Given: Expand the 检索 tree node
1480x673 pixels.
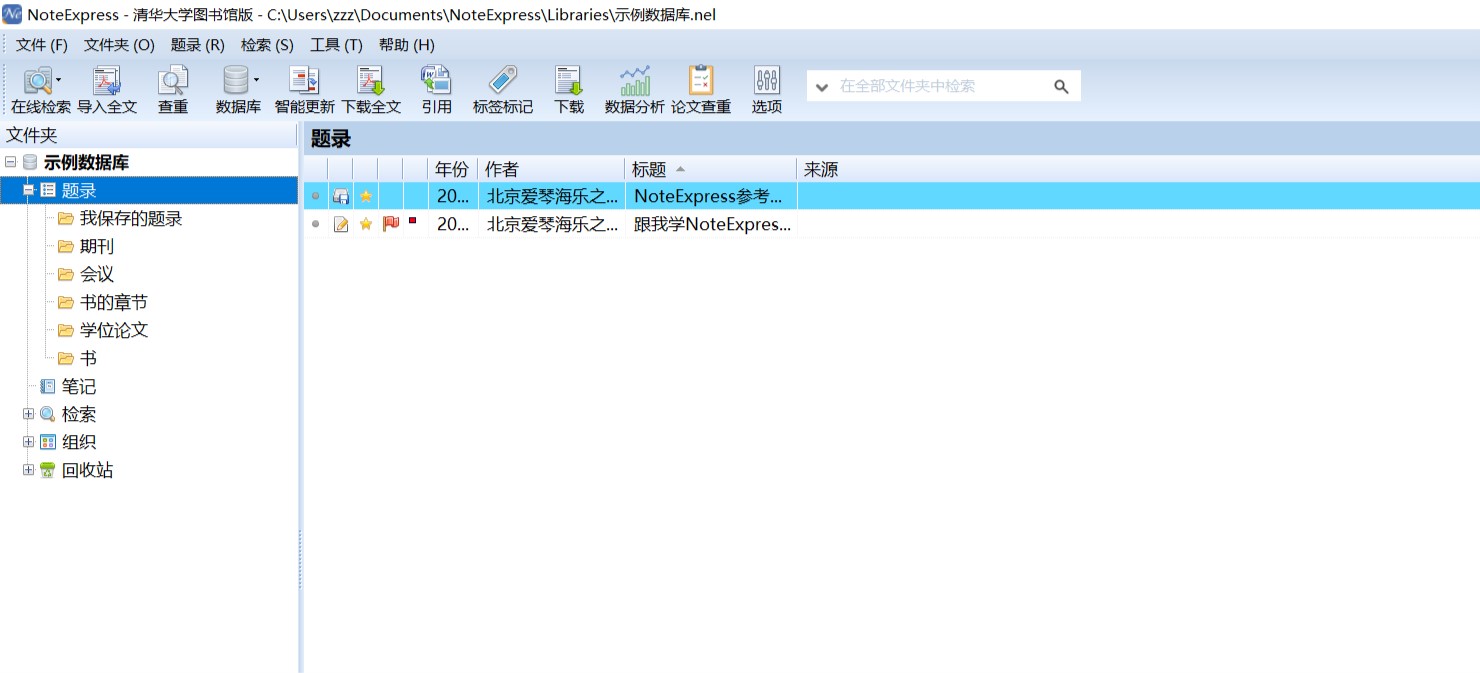Looking at the screenshot, I should tap(28, 414).
